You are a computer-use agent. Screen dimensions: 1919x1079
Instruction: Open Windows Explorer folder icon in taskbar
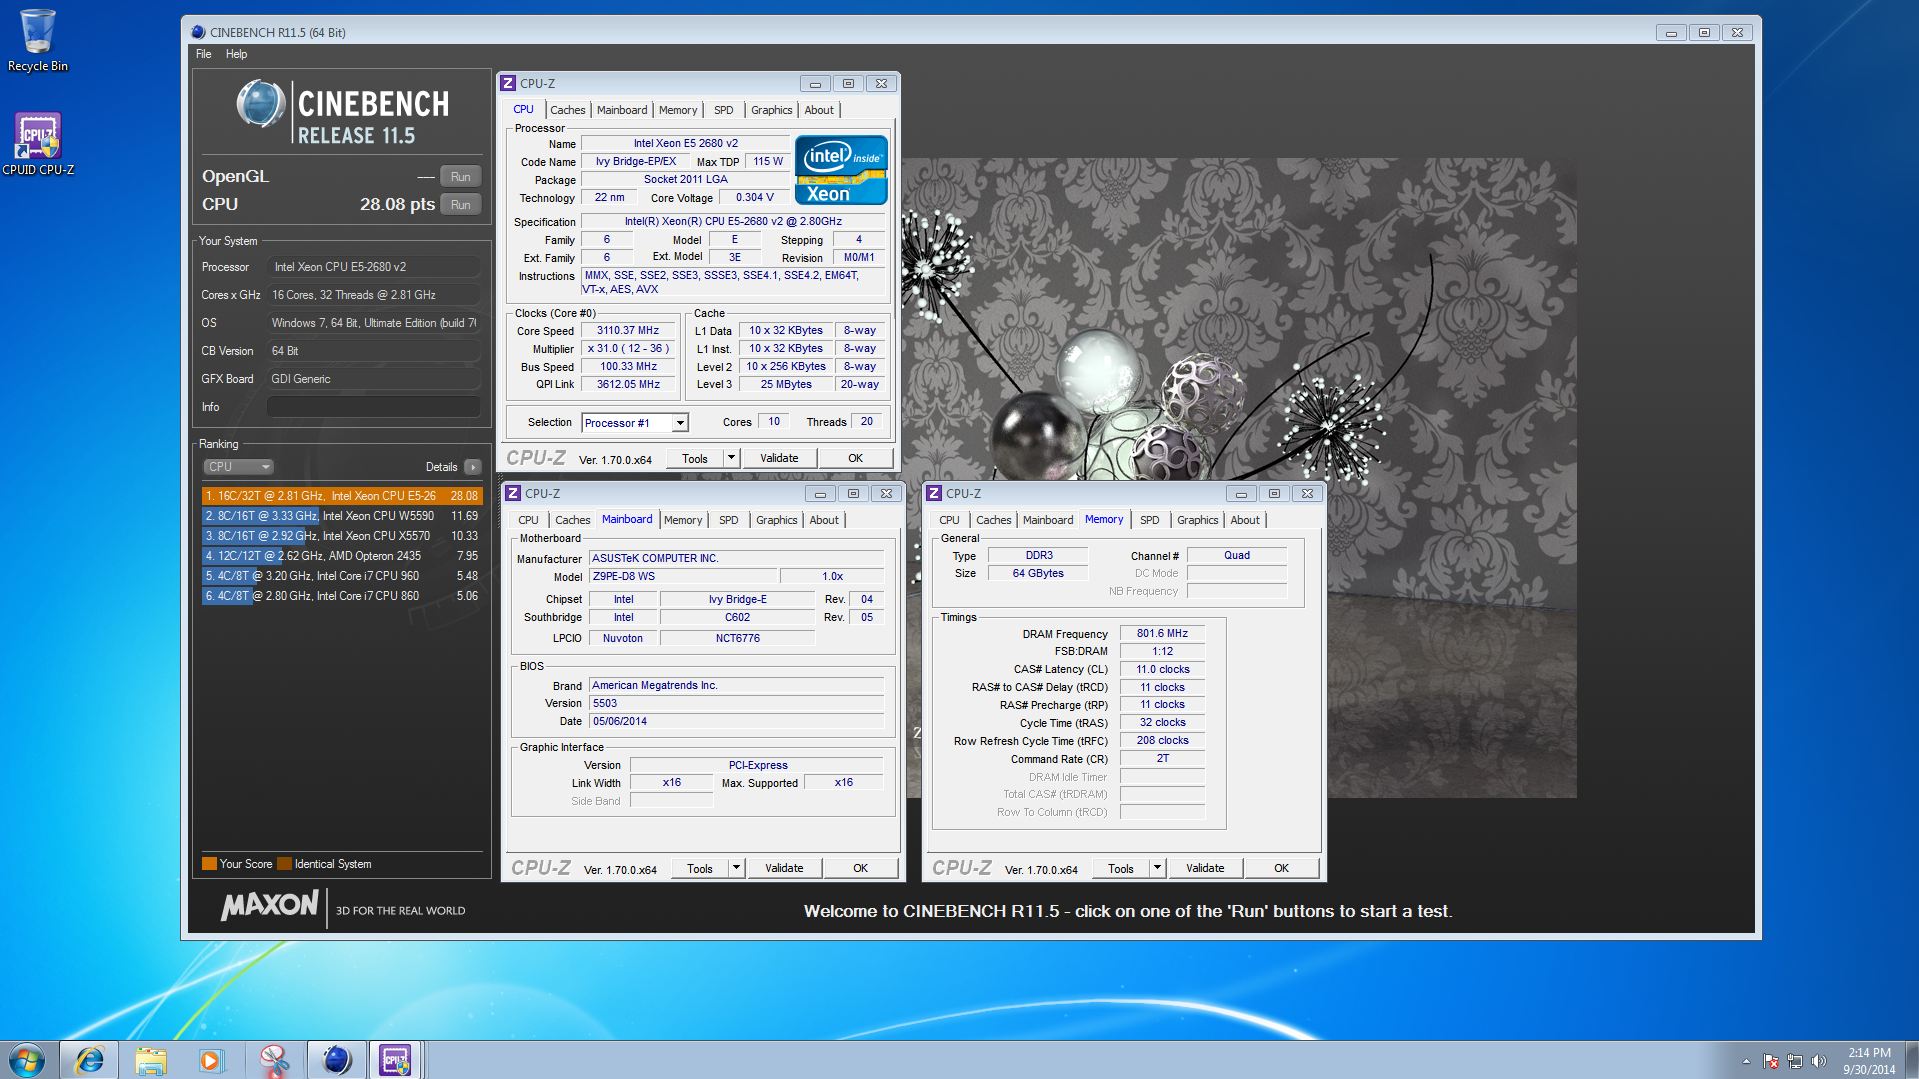click(x=151, y=1060)
